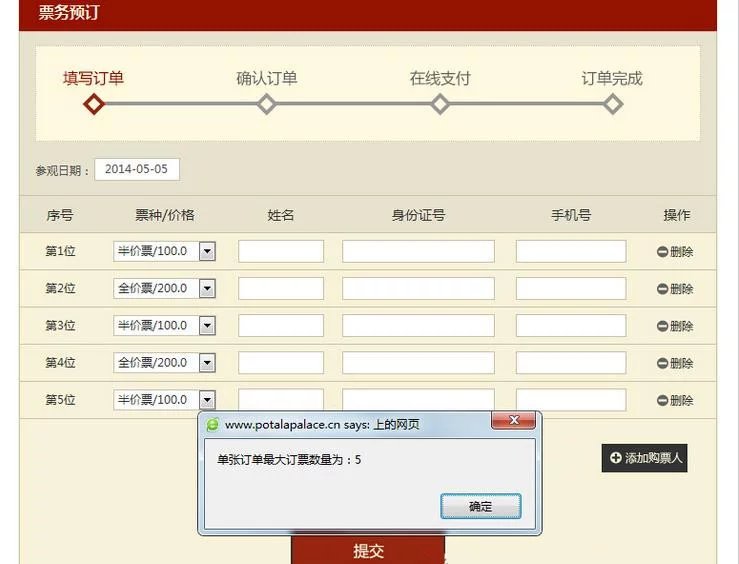Screen dimensions: 739x564
Task: Click the 参观日期 date field
Action: tap(137, 169)
